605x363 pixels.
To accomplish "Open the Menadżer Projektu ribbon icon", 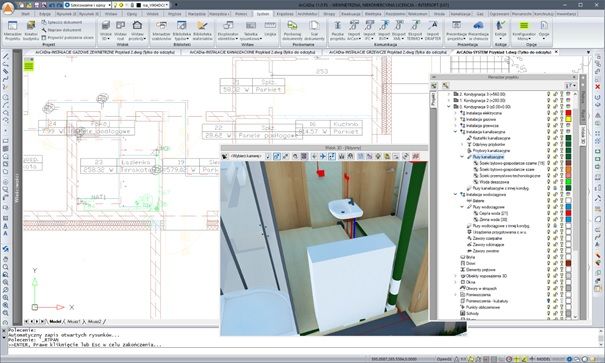I will tap(12, 30).
